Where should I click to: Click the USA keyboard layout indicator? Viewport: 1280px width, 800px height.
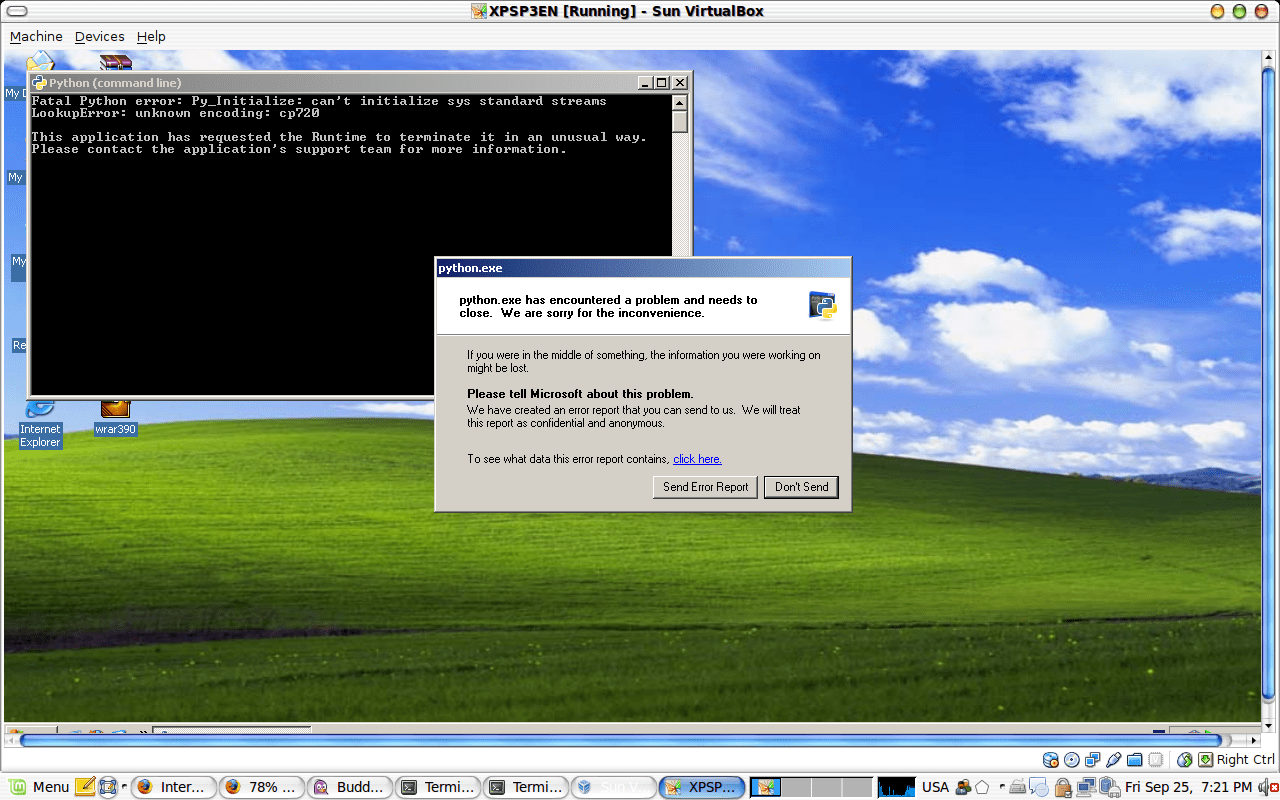pyautogui.click(x=935, y=787)
